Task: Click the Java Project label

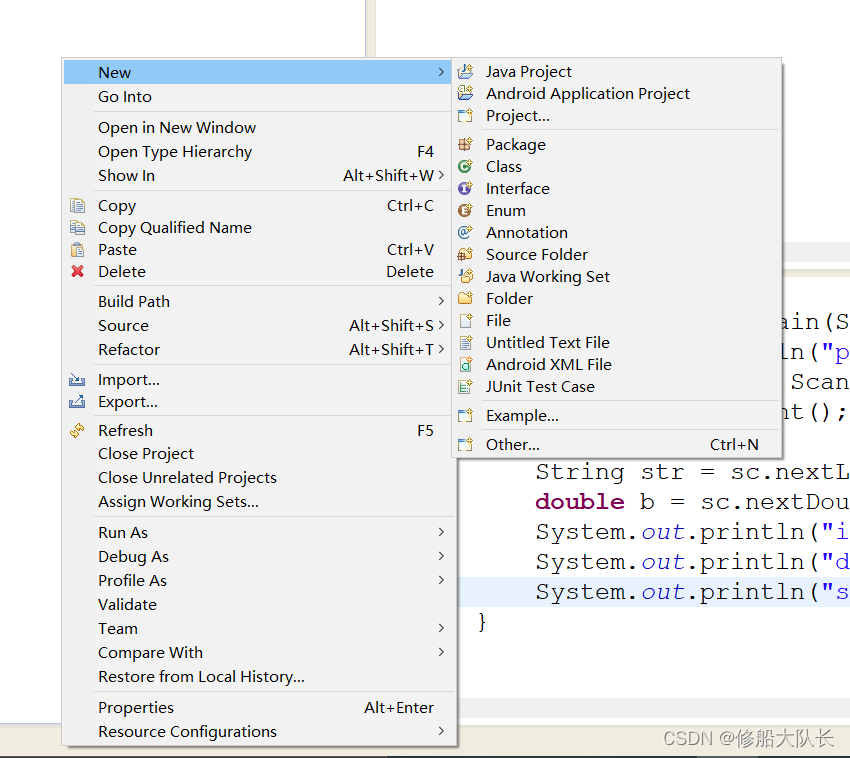Action: [529, 72]
